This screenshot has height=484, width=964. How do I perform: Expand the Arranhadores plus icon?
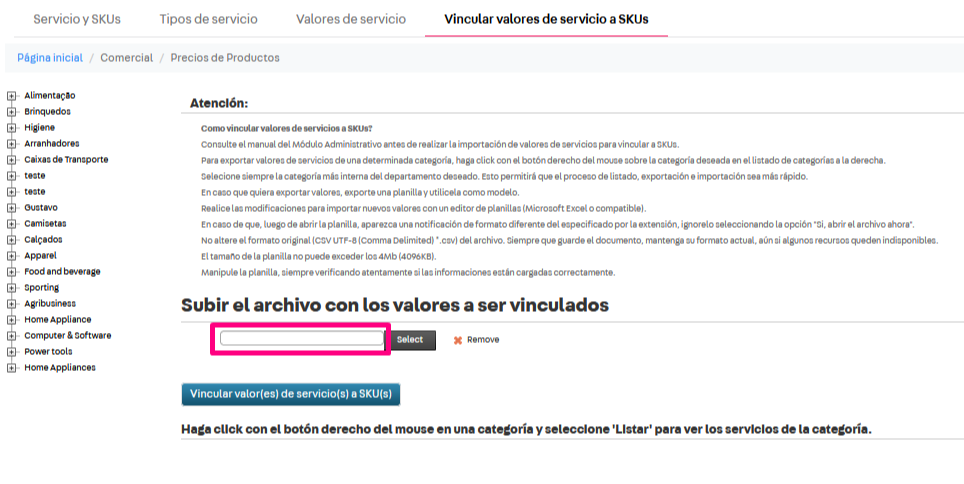(12, 144)
